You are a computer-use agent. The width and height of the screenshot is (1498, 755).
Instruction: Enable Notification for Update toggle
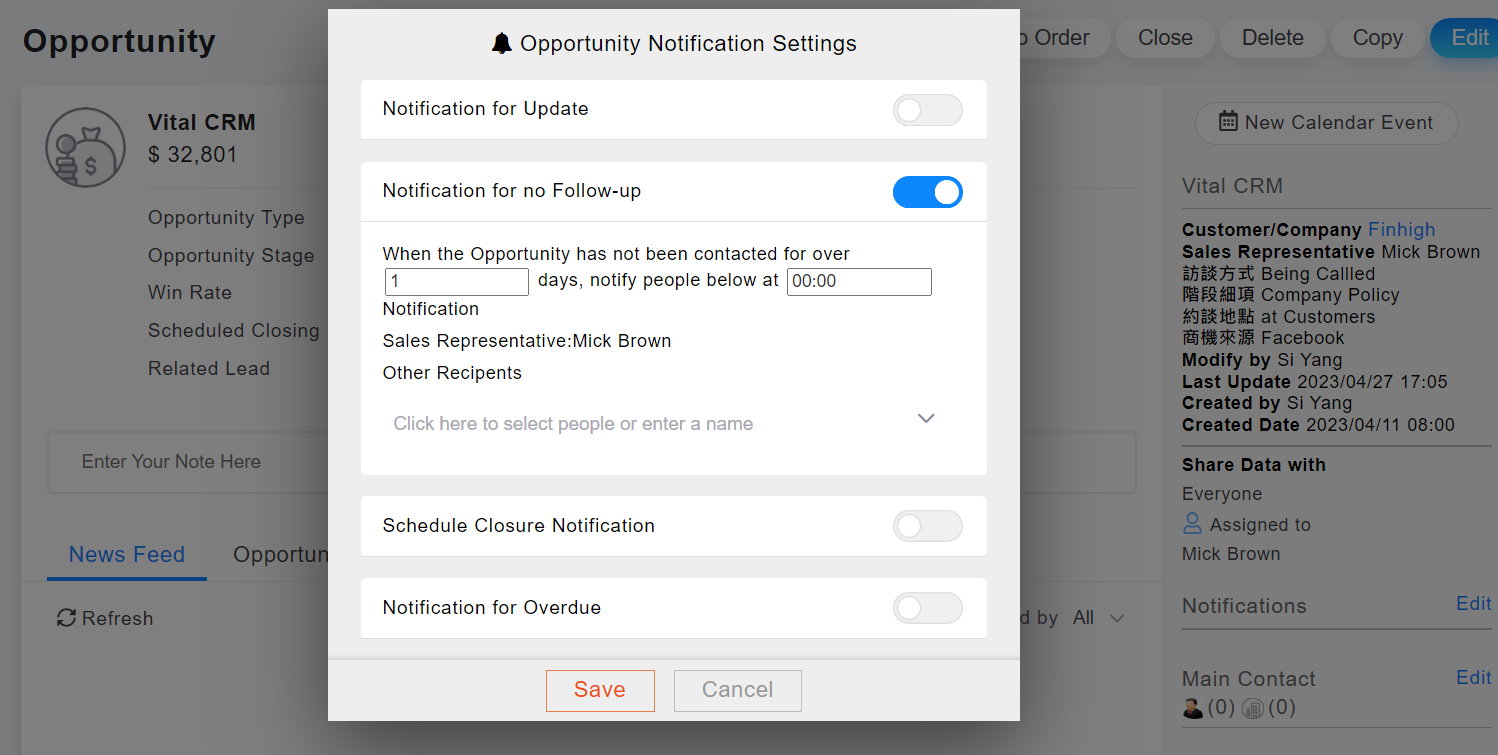tap(927, 110)
